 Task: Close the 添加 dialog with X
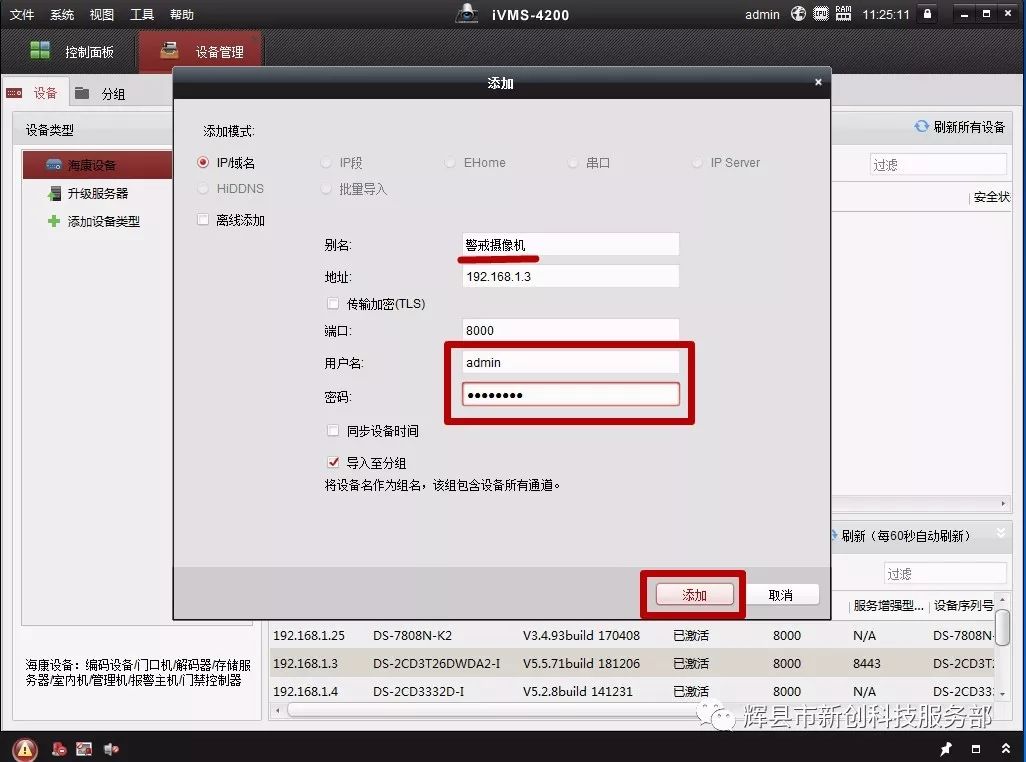click(818, 82)
